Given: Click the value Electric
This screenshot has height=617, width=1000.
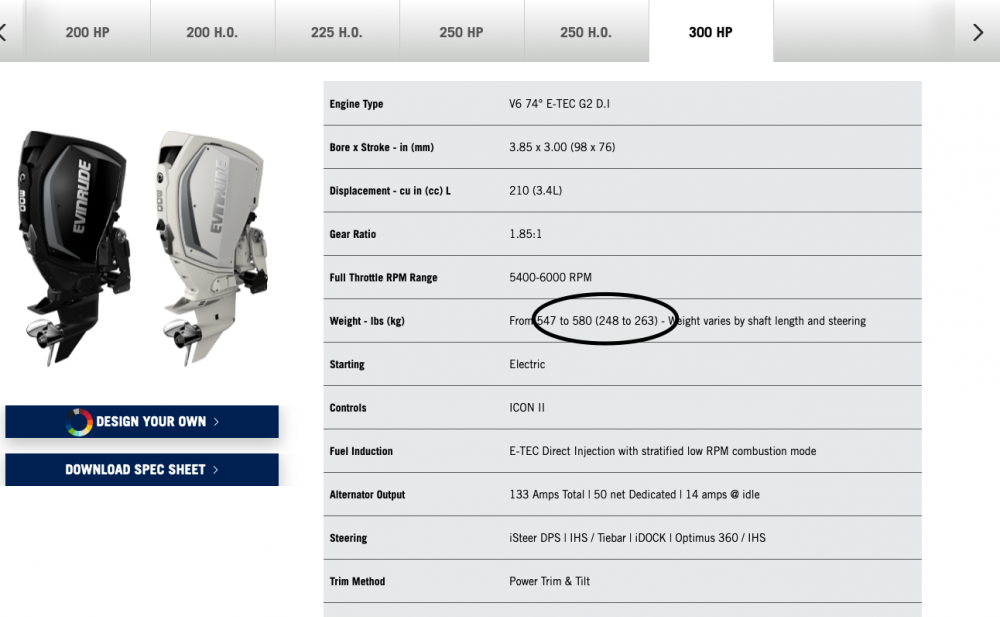Looking at the screenshot, I should coord(527,364).
